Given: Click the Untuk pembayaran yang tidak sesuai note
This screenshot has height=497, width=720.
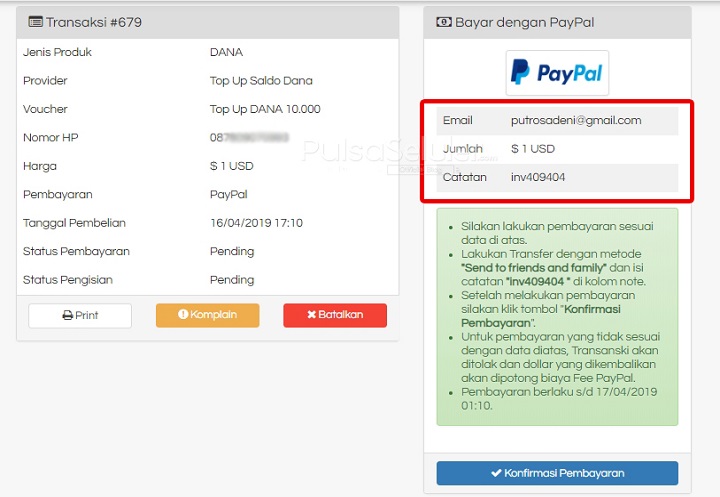Looking at the screenshot, I should point(560,357).
